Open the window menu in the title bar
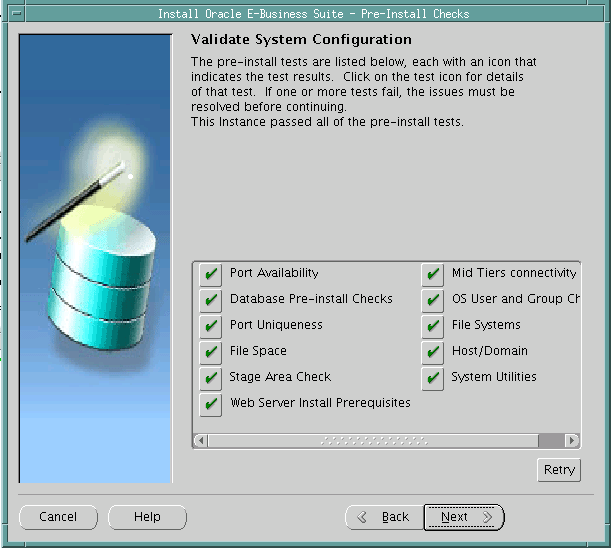The height and width of the screenshot is (548, 611). (x=17, y=13)
